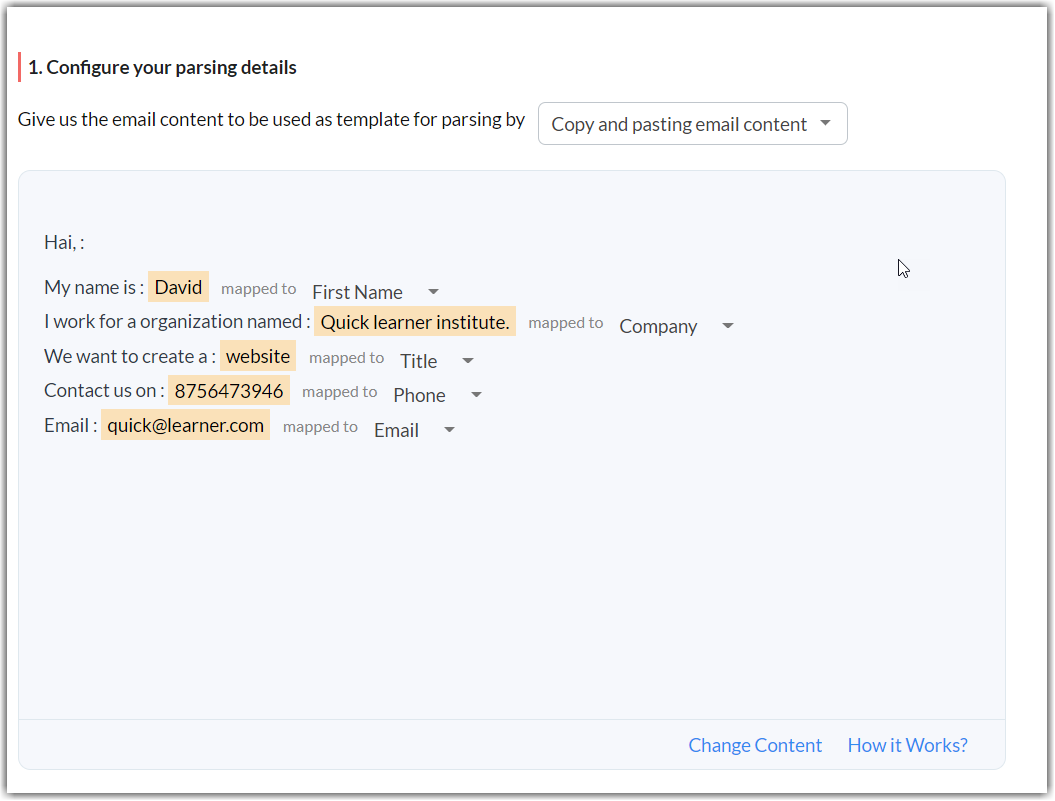Click the "Contact us on :" text
The width and height of the screenshot is (1055, 801).
104,390
